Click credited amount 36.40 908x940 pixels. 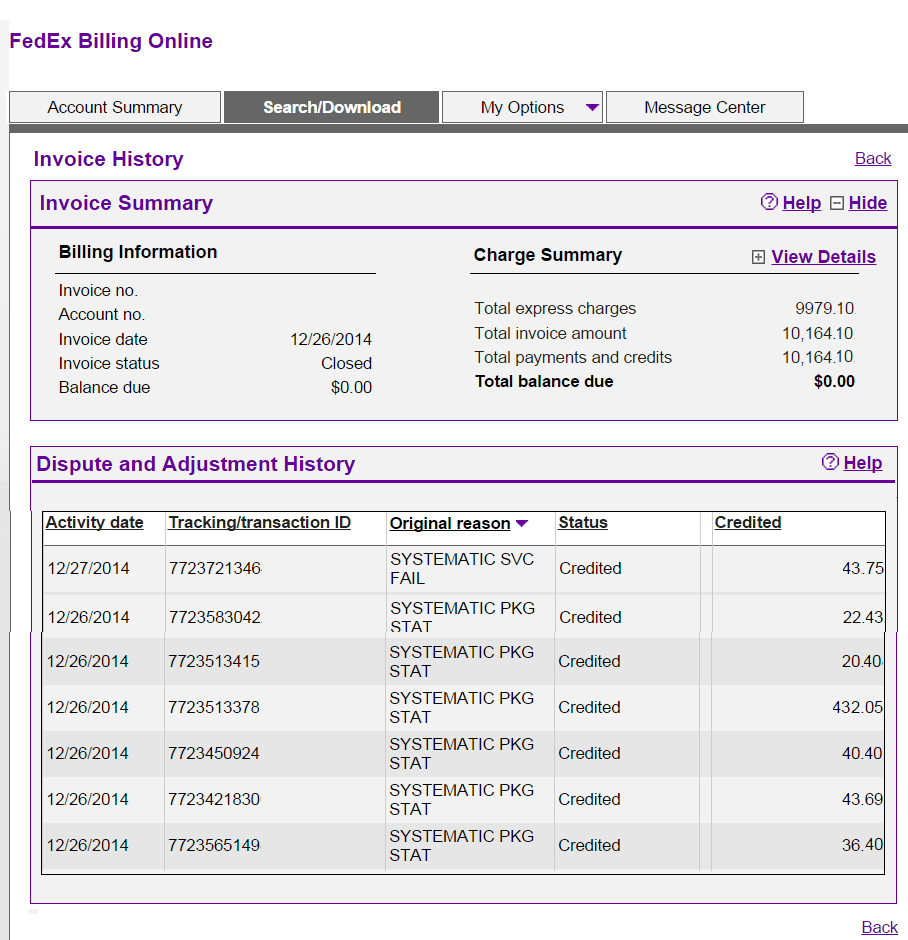click(x=862, y=845)
